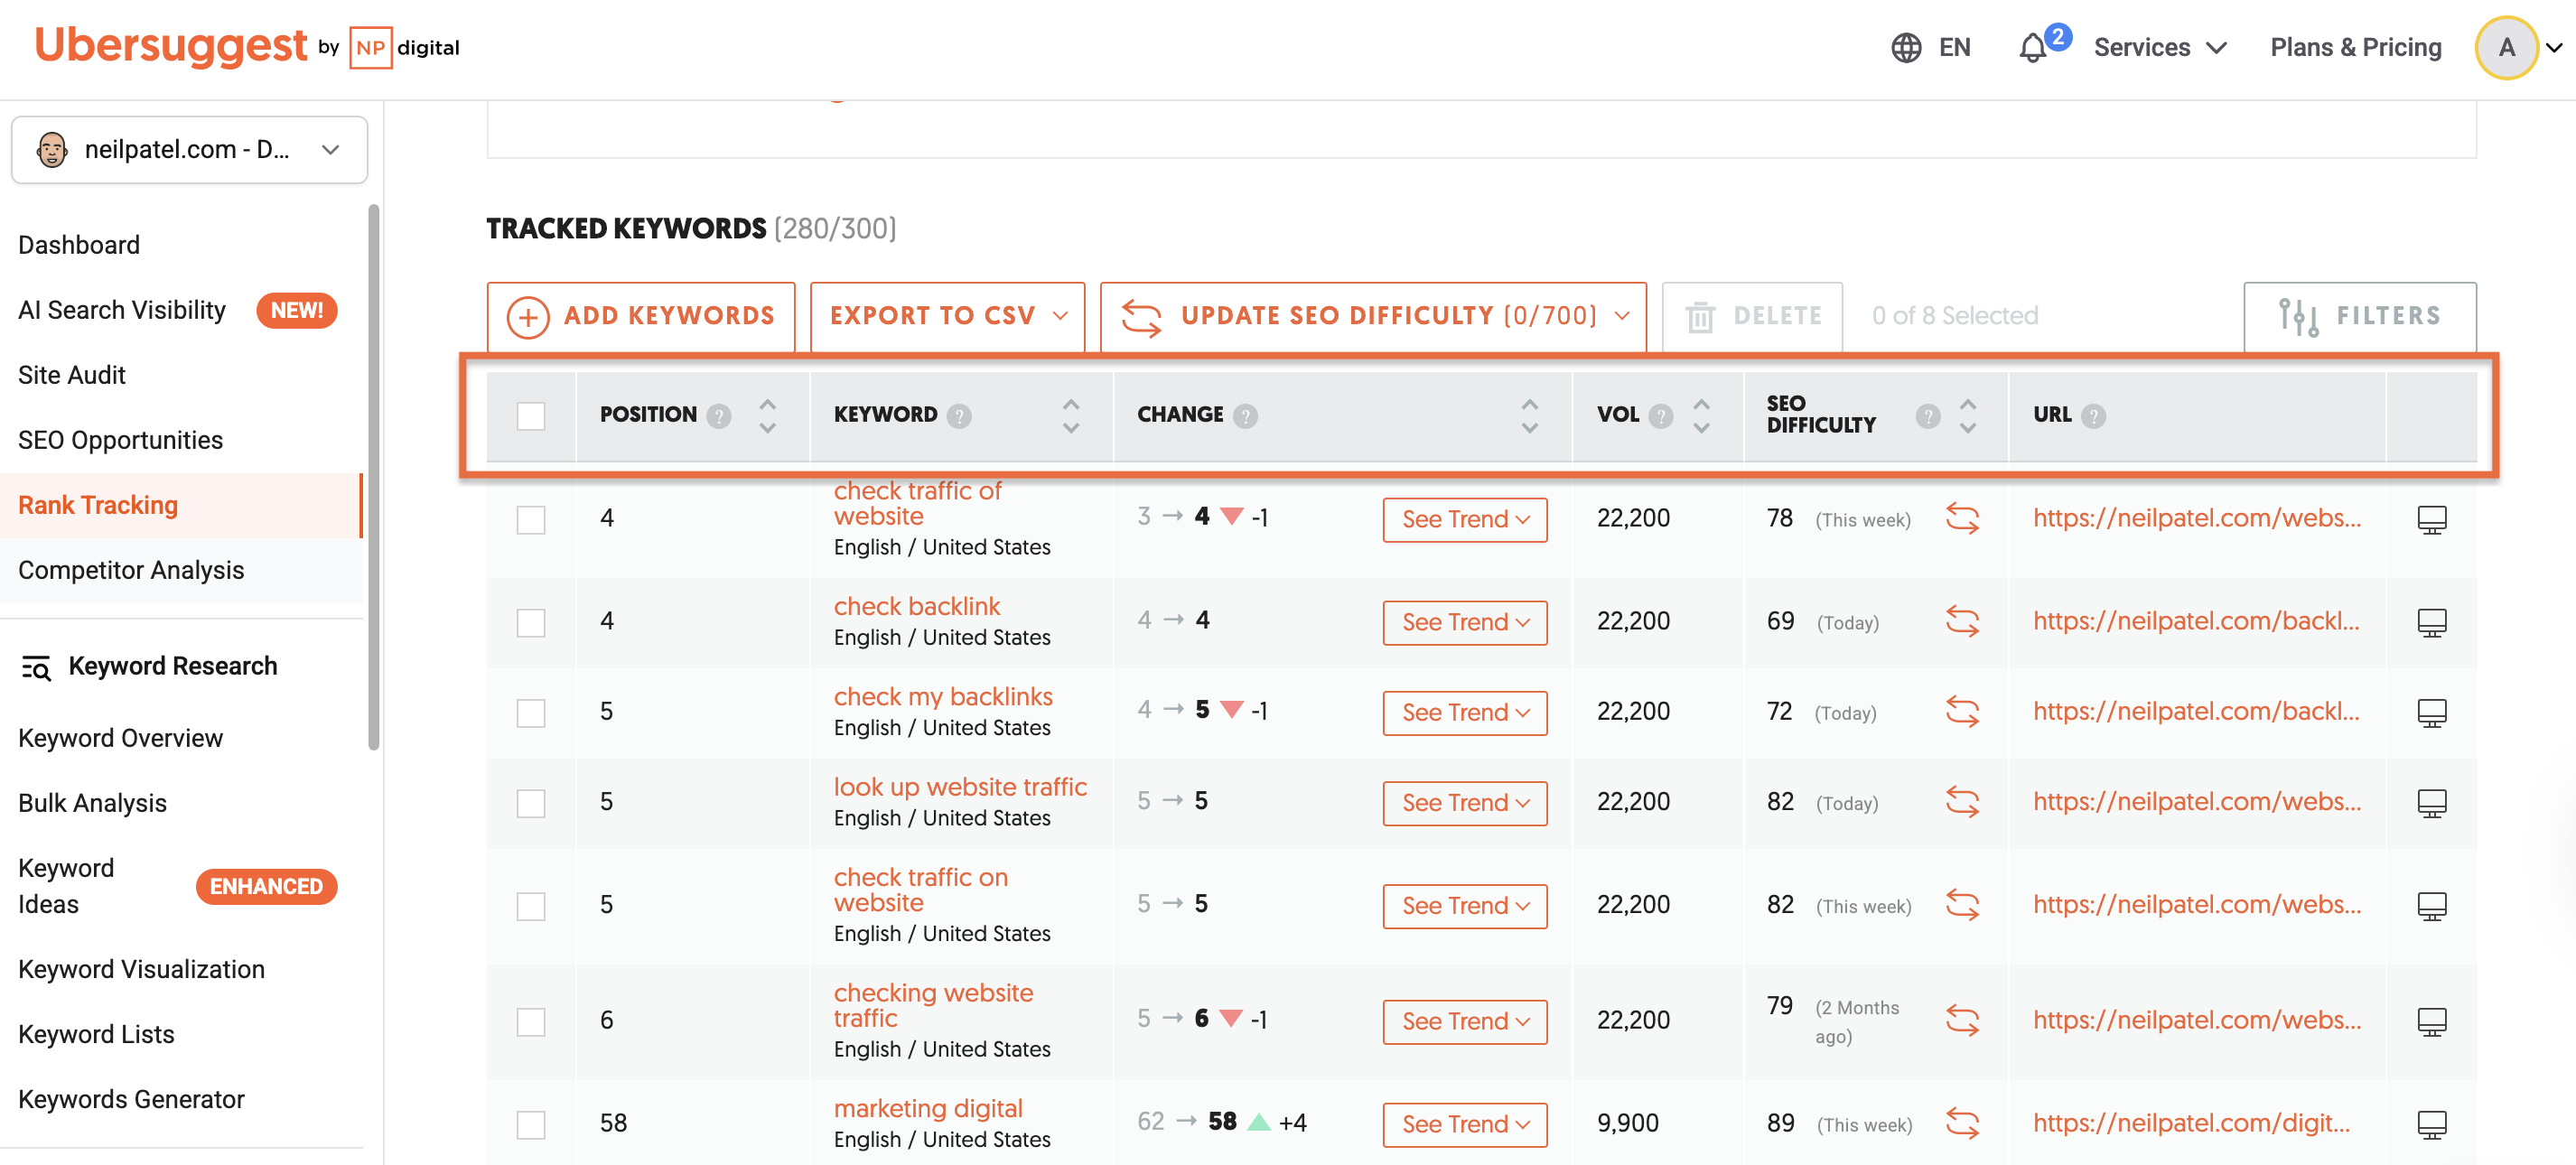Click desktop icon for look up website traffic

point(2431,802)
